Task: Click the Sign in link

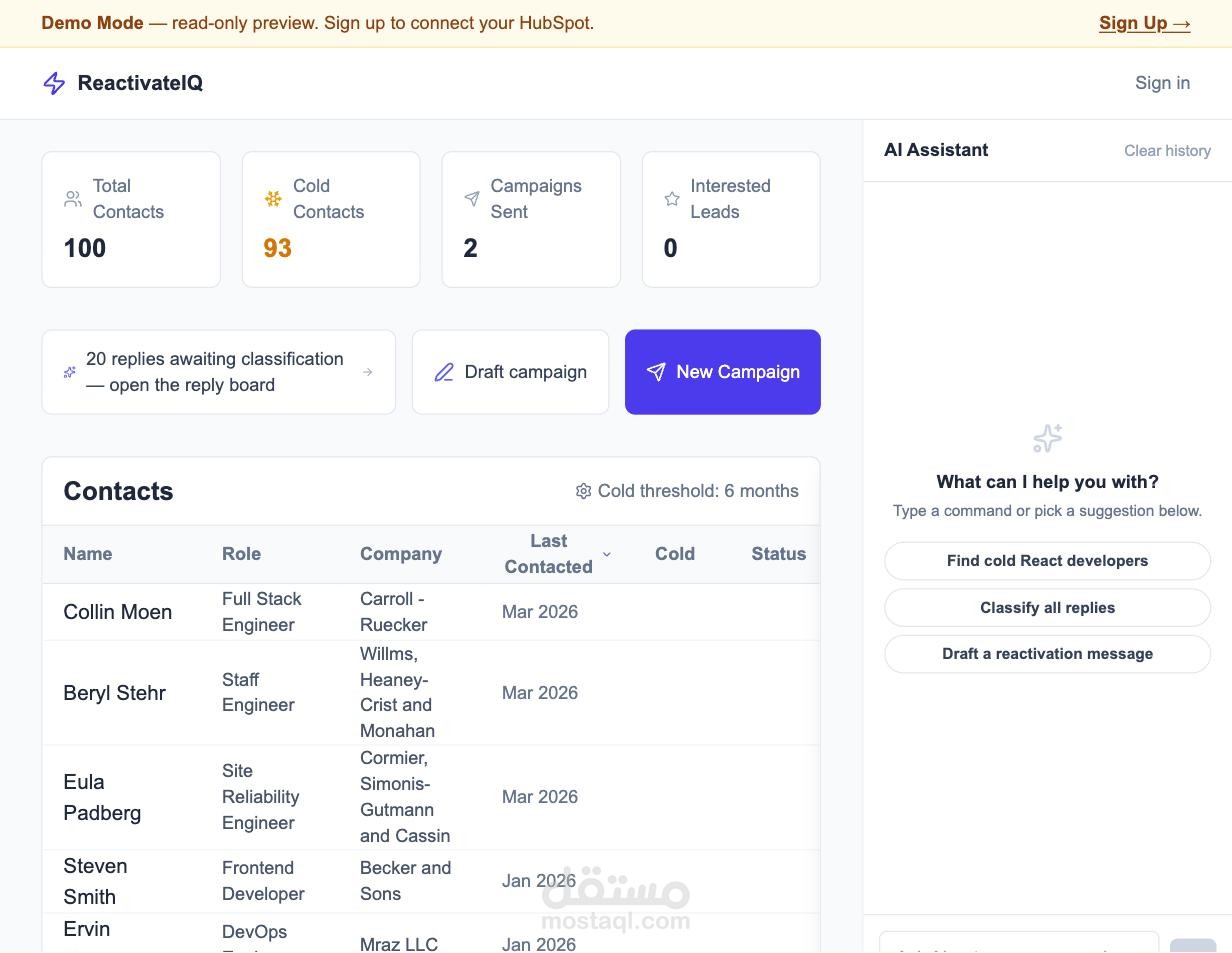Action: (1162, 83)
